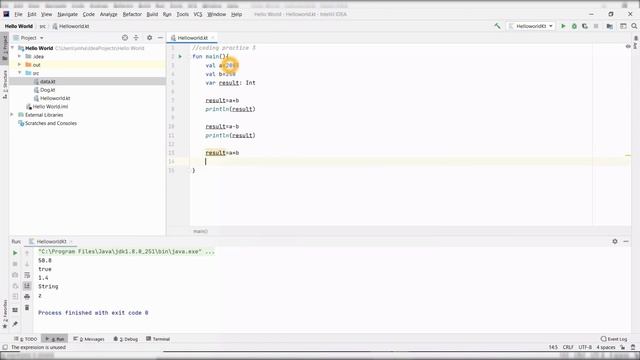Open the Project view selector dropdown

(x=29, y=38)
